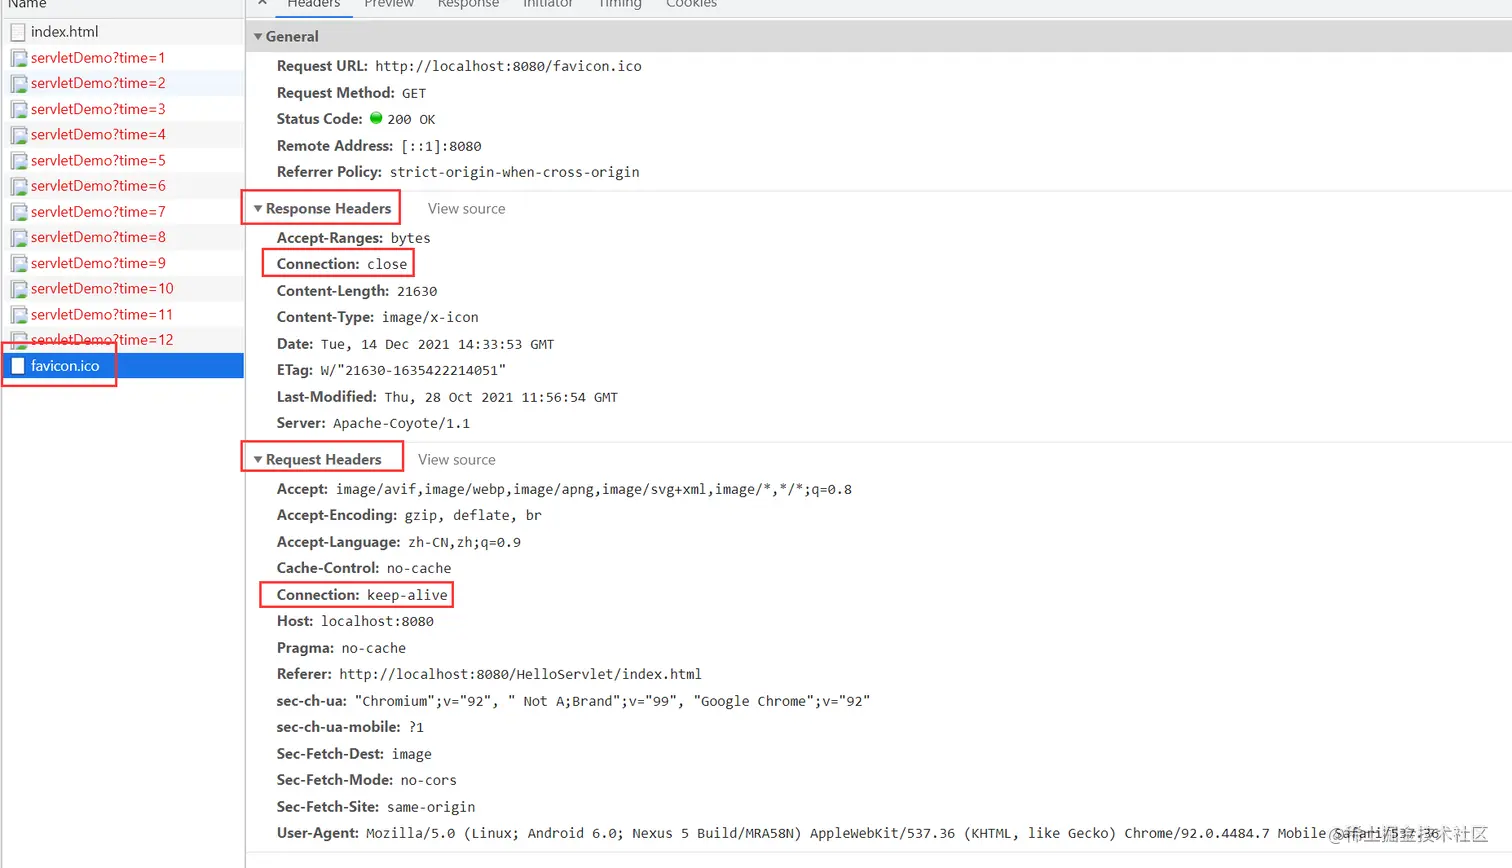The width and height of the screenshot is (1512, 868).
Task: Switch to the Headers tab
Action: point(314,4)
